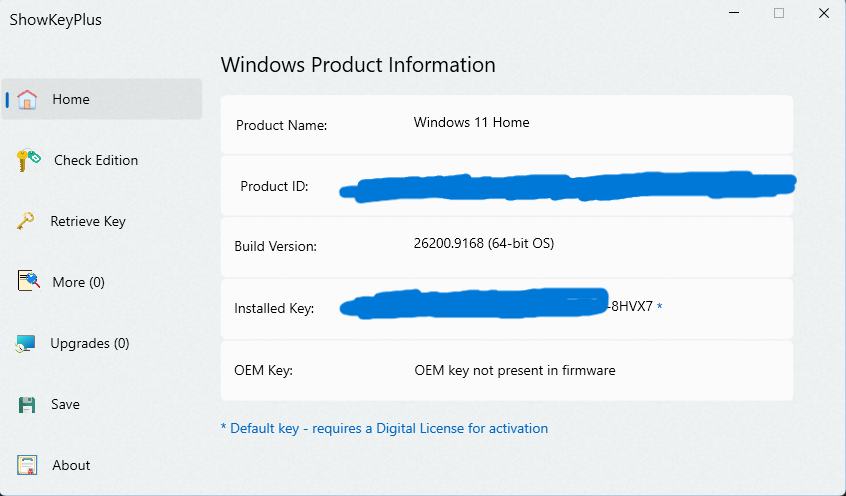Click the Installed Key label
Viewport: 846px width, 496px height.
tap(274, 309)
